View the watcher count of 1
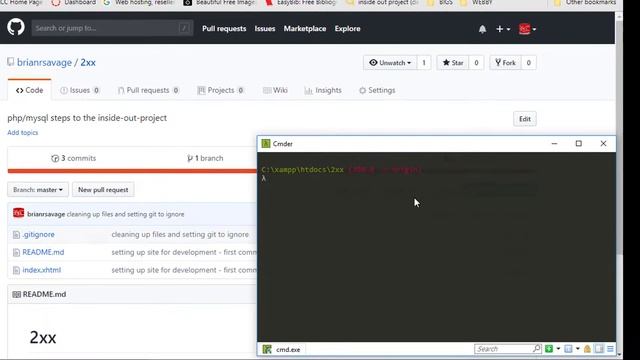Screen dimensions: 640x360 [424, 63]
